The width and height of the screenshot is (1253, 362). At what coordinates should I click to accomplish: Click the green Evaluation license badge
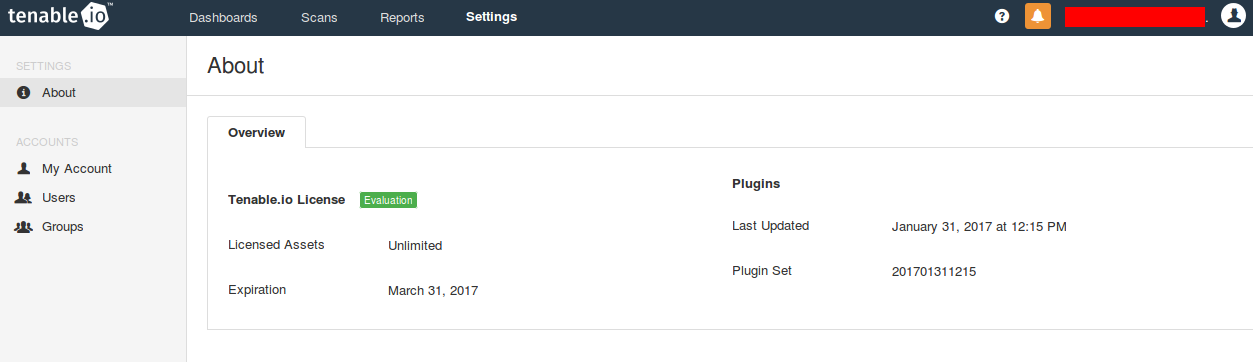388,200
